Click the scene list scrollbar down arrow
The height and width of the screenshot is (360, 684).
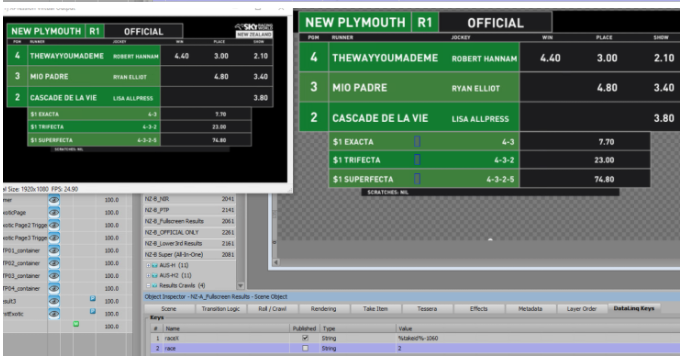click(240, 286)
